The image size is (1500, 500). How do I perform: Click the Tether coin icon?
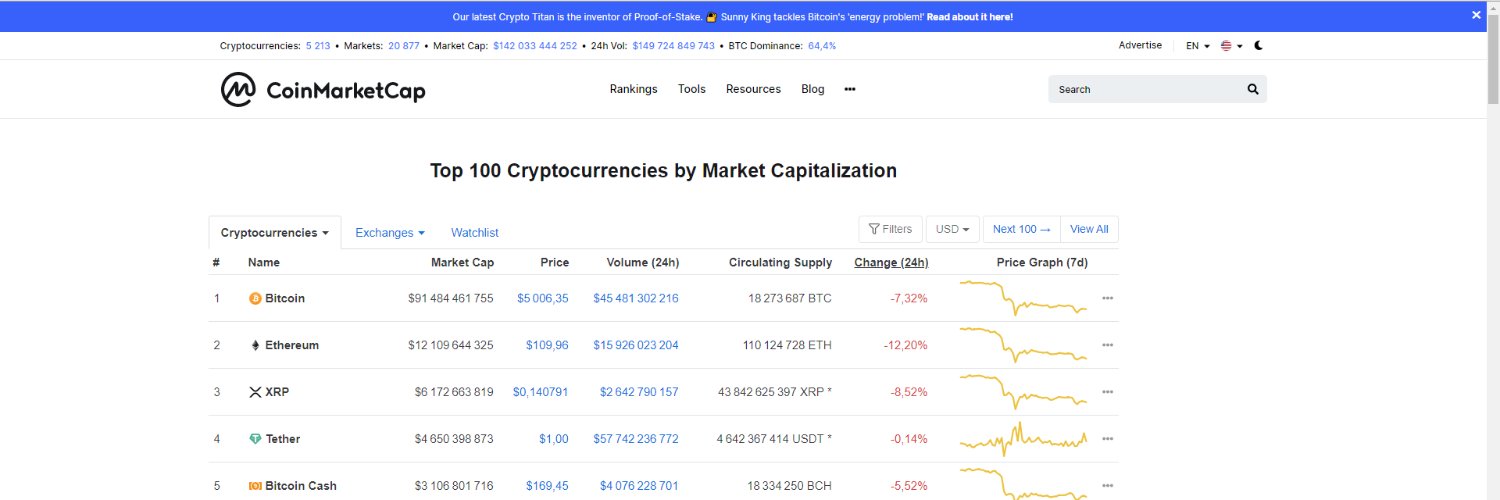click(x=255, y=439)
